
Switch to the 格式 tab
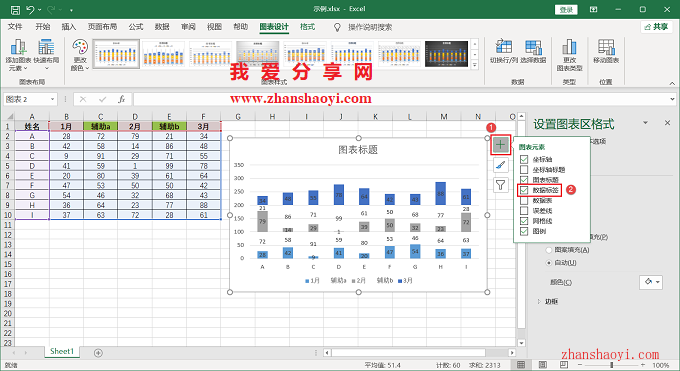point(307,27)
